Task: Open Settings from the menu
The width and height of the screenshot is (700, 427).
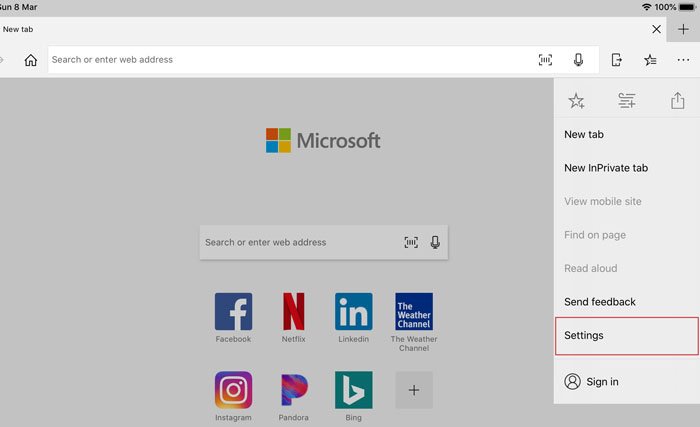Action: click(x=627, y=336)
